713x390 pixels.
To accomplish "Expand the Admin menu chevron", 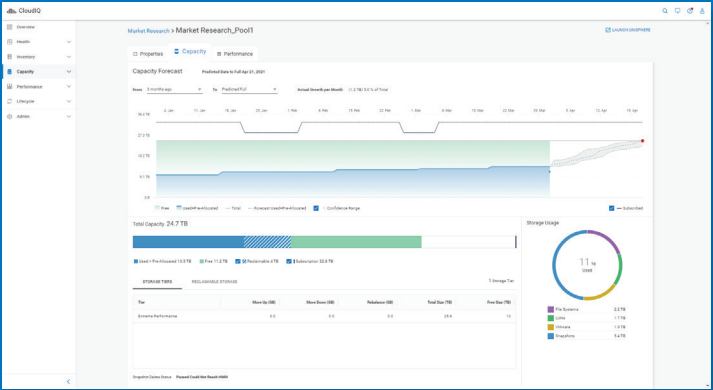I will pyautogui.click(x=69, y=117).
